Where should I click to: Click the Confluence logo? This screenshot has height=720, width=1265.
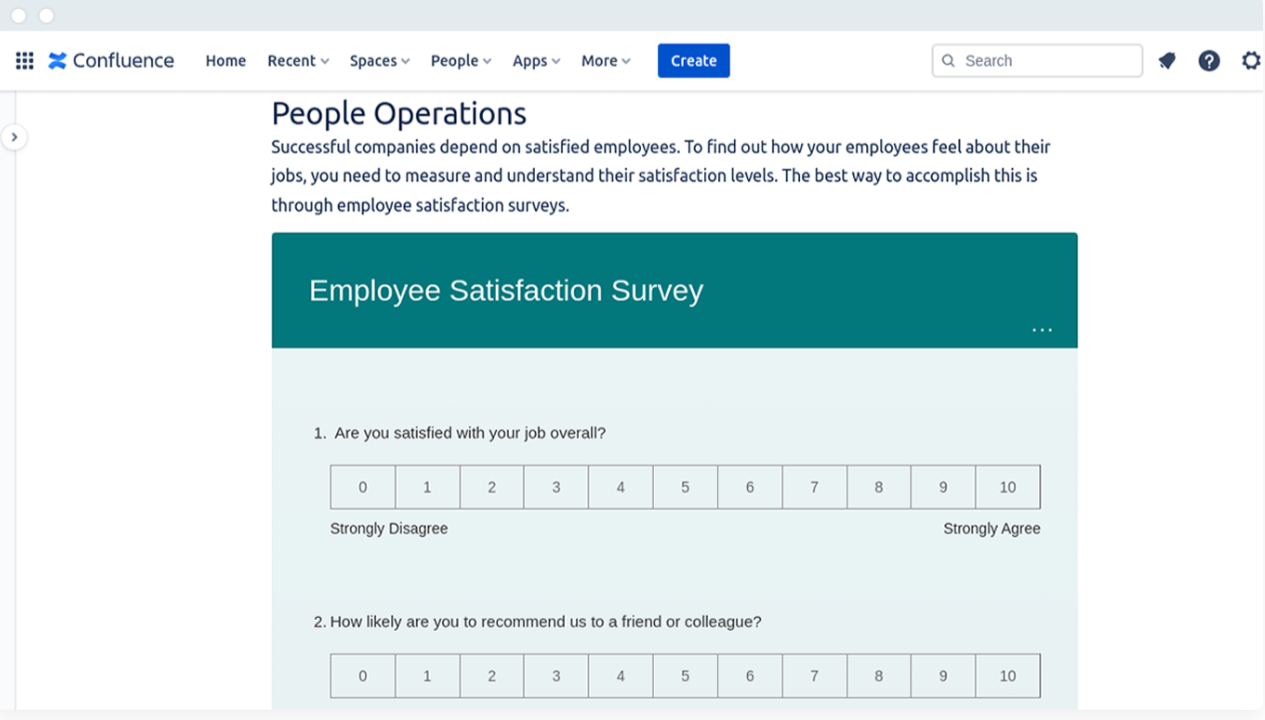click(110, 60)
